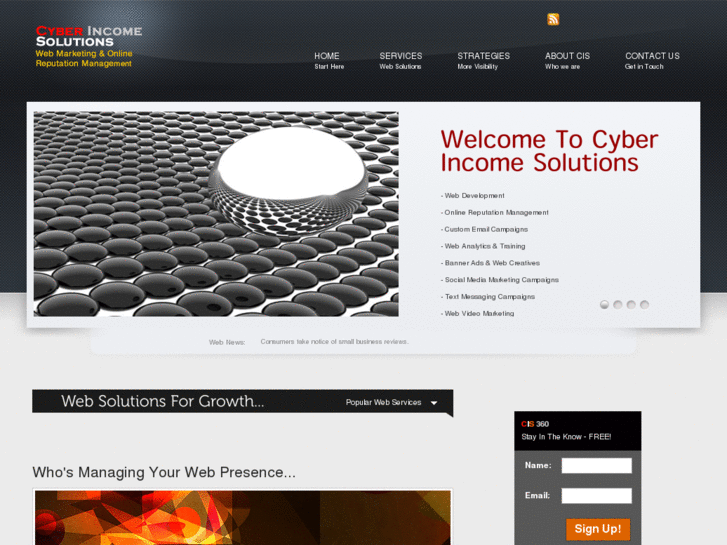
Task: Select the fourth slider pagination dot
Action: [x=644, y=304]
